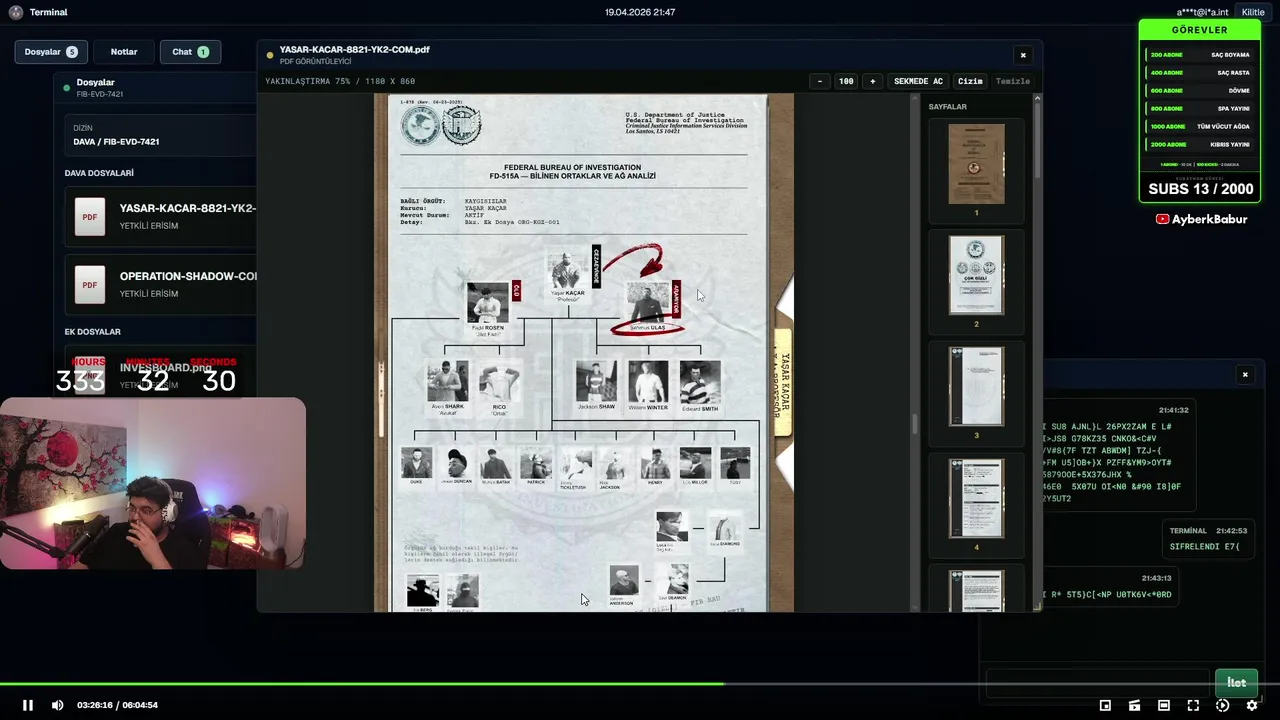Click the Kilitle button at top right

tap(1253, 12)
